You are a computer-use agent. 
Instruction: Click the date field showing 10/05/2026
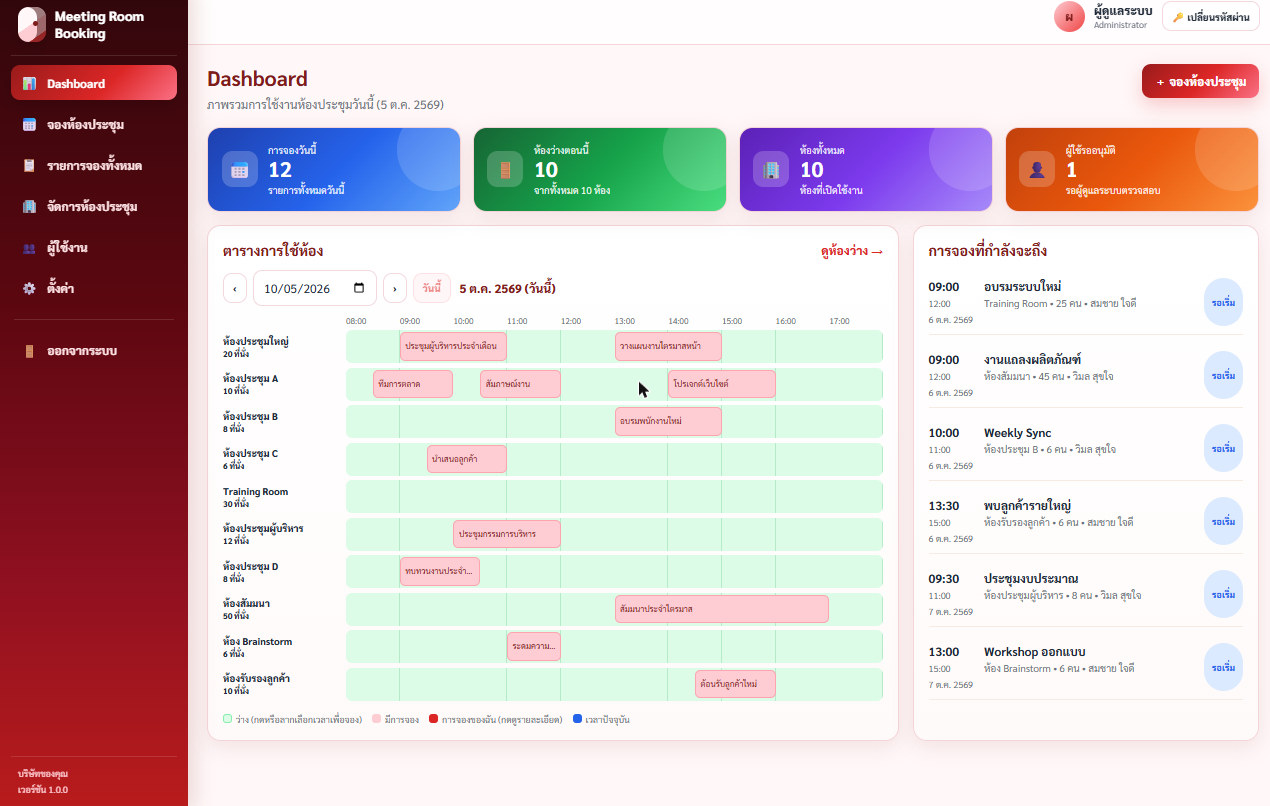315,288
